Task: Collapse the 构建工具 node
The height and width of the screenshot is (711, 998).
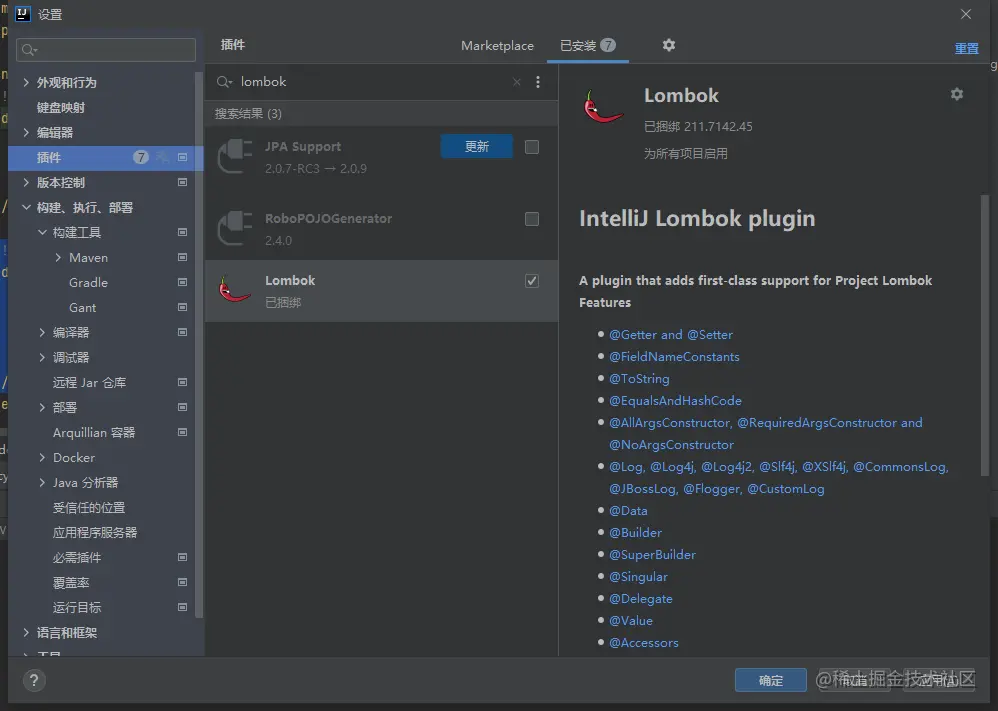Action: [42, 232]
